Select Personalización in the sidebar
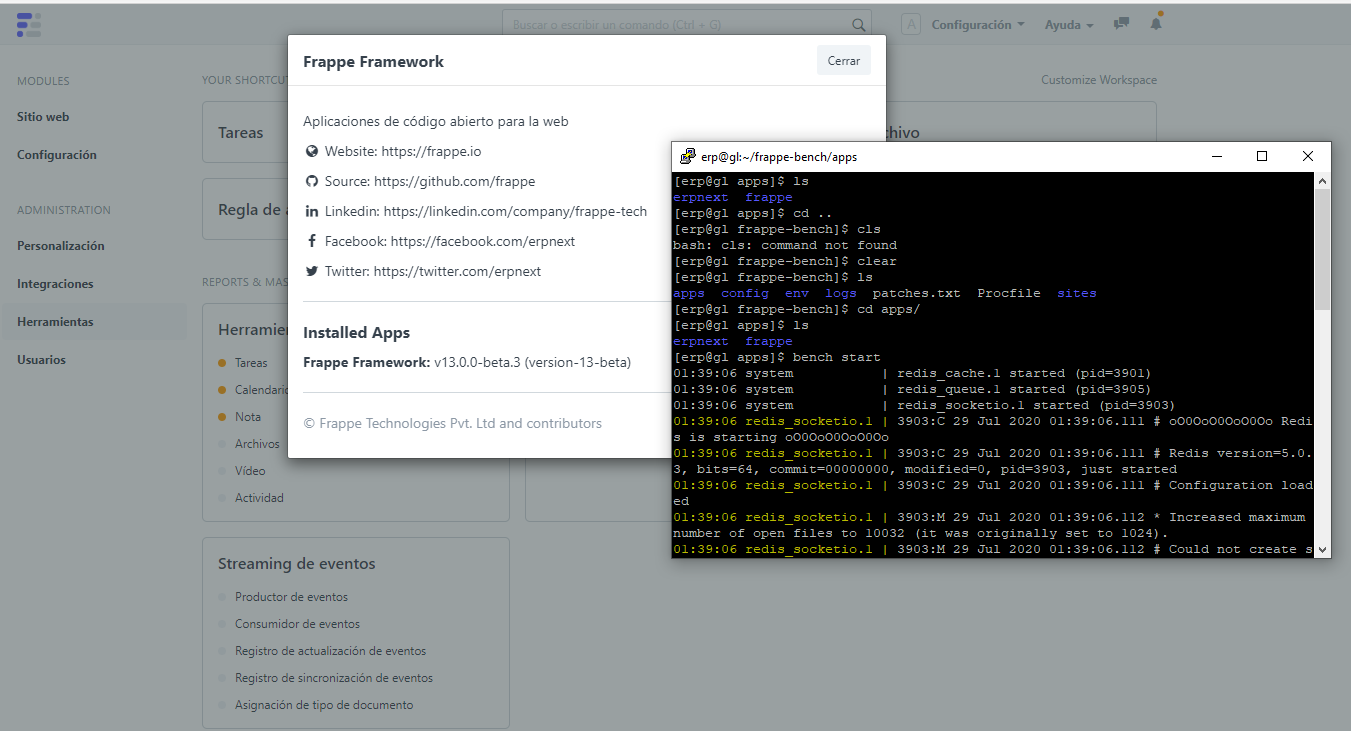Image resolution: width=1351 pixels, height=731 pixels. coord(61,246)
